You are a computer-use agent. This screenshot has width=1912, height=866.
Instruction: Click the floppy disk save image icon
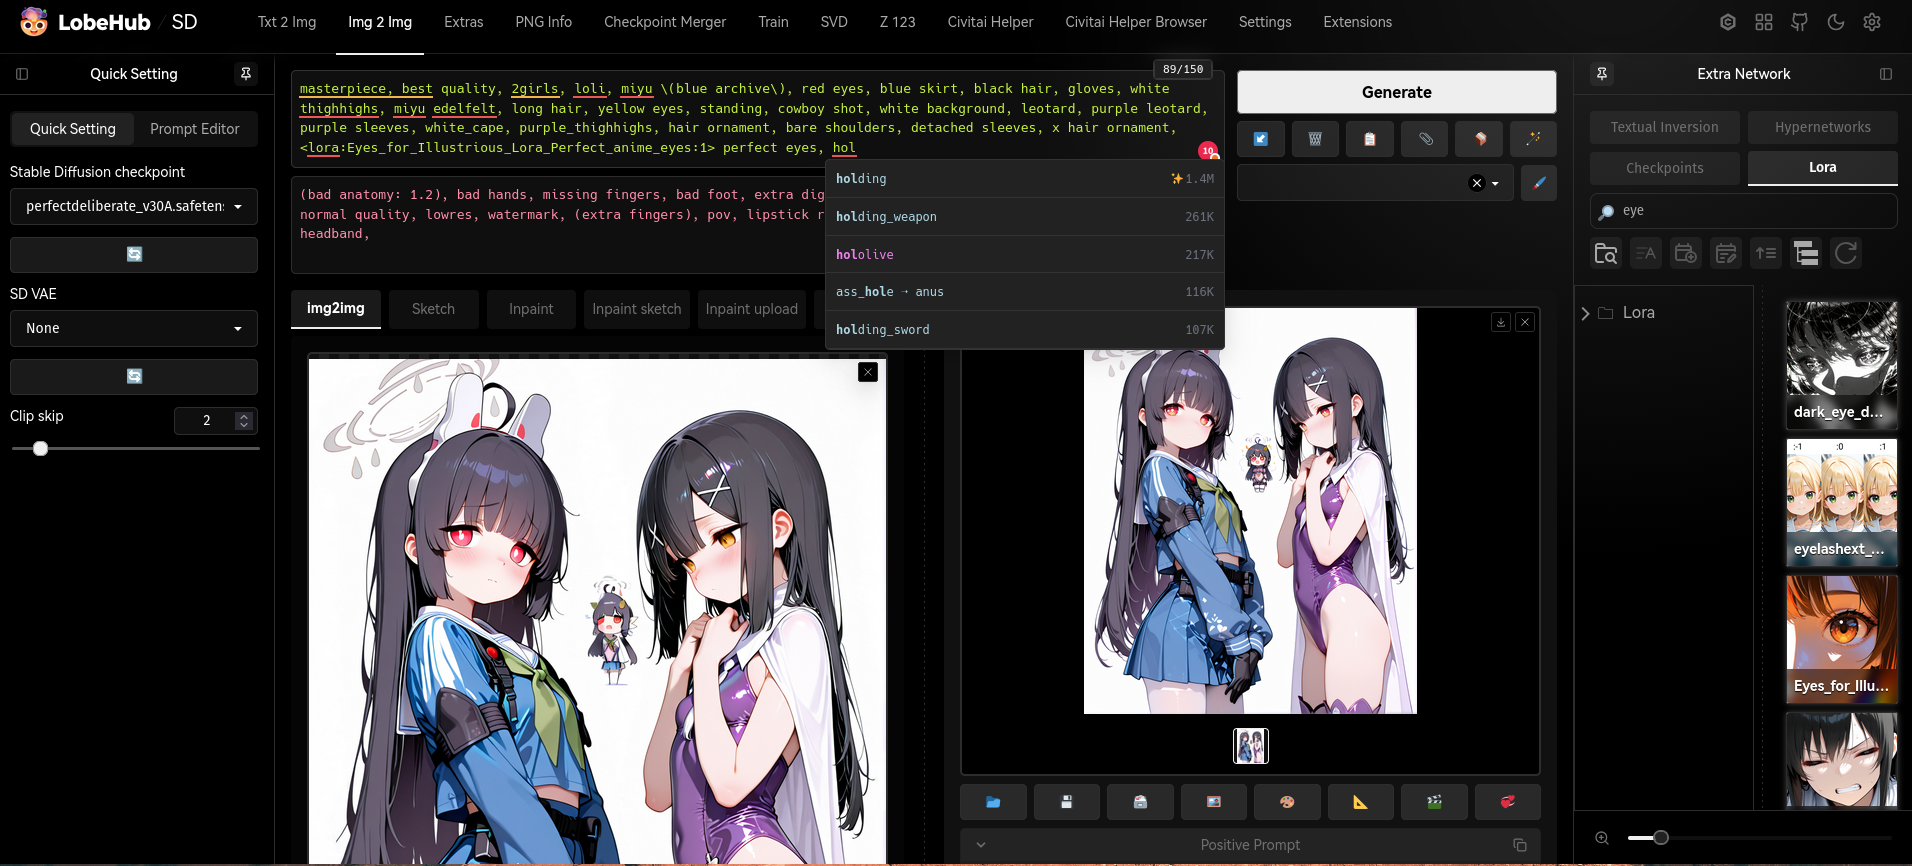pos(1066,802)
